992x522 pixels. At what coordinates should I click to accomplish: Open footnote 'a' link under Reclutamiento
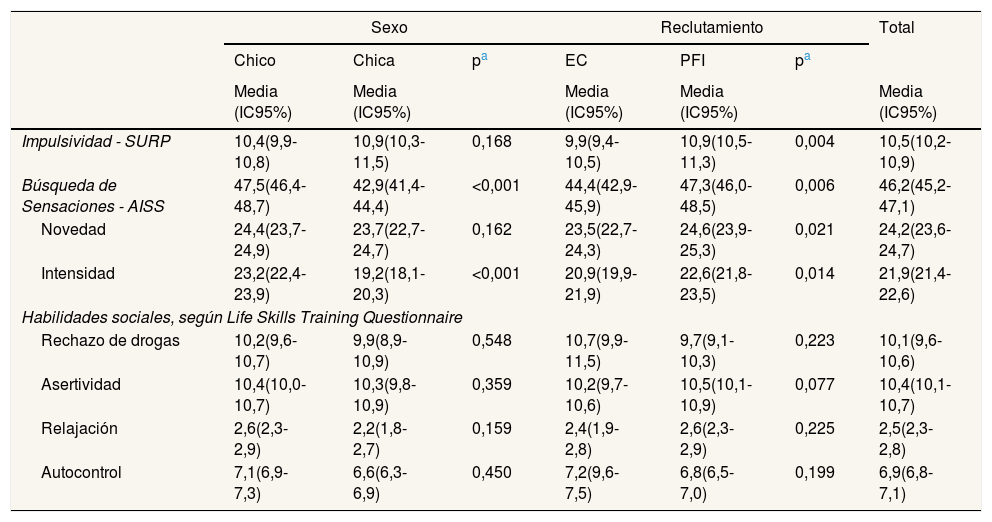(806, 59)
